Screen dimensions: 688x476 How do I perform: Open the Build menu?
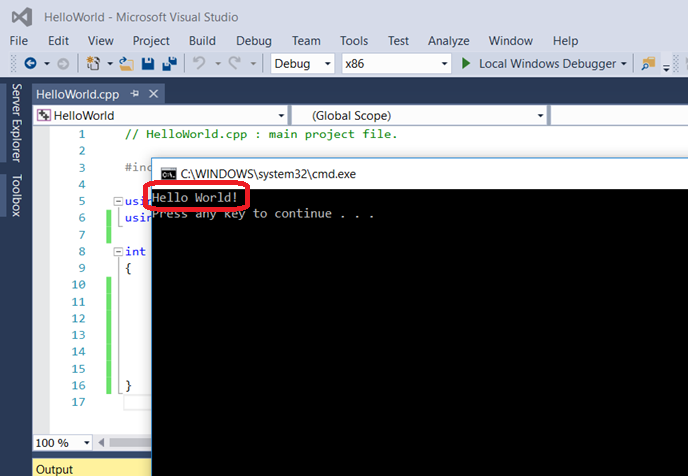click(x=202, y=41)
